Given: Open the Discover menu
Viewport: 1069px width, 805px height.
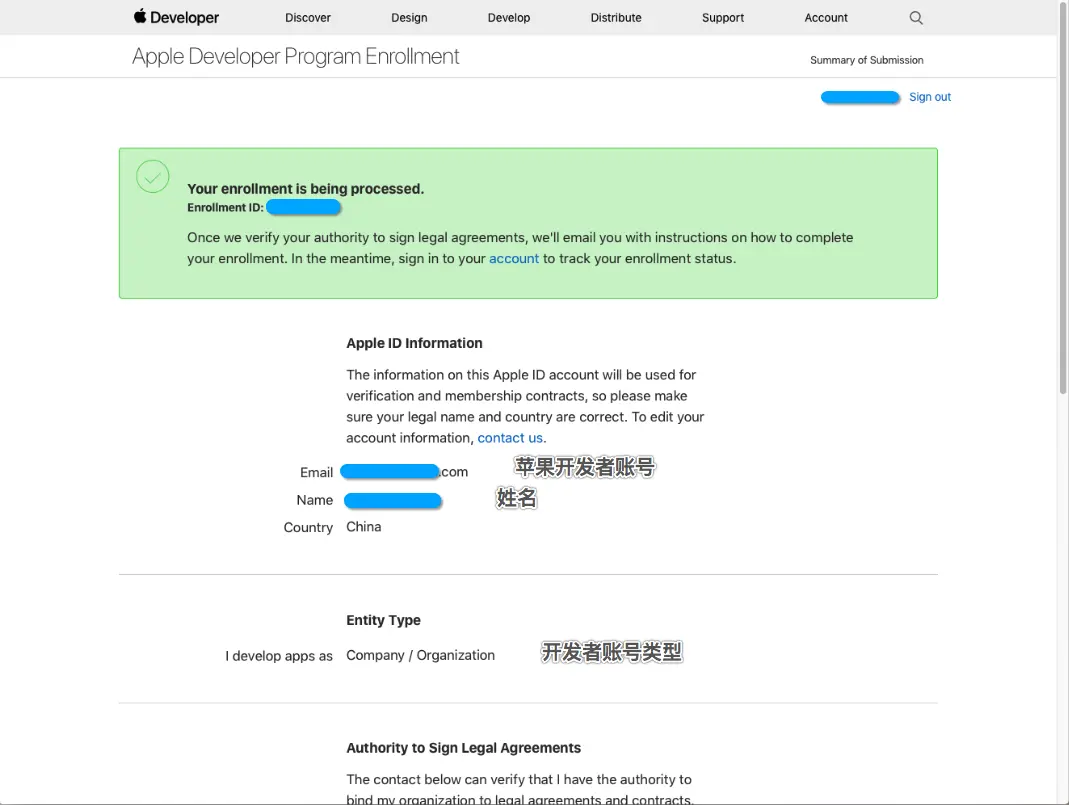Looking at the screenshot, I should pos(307,18).
